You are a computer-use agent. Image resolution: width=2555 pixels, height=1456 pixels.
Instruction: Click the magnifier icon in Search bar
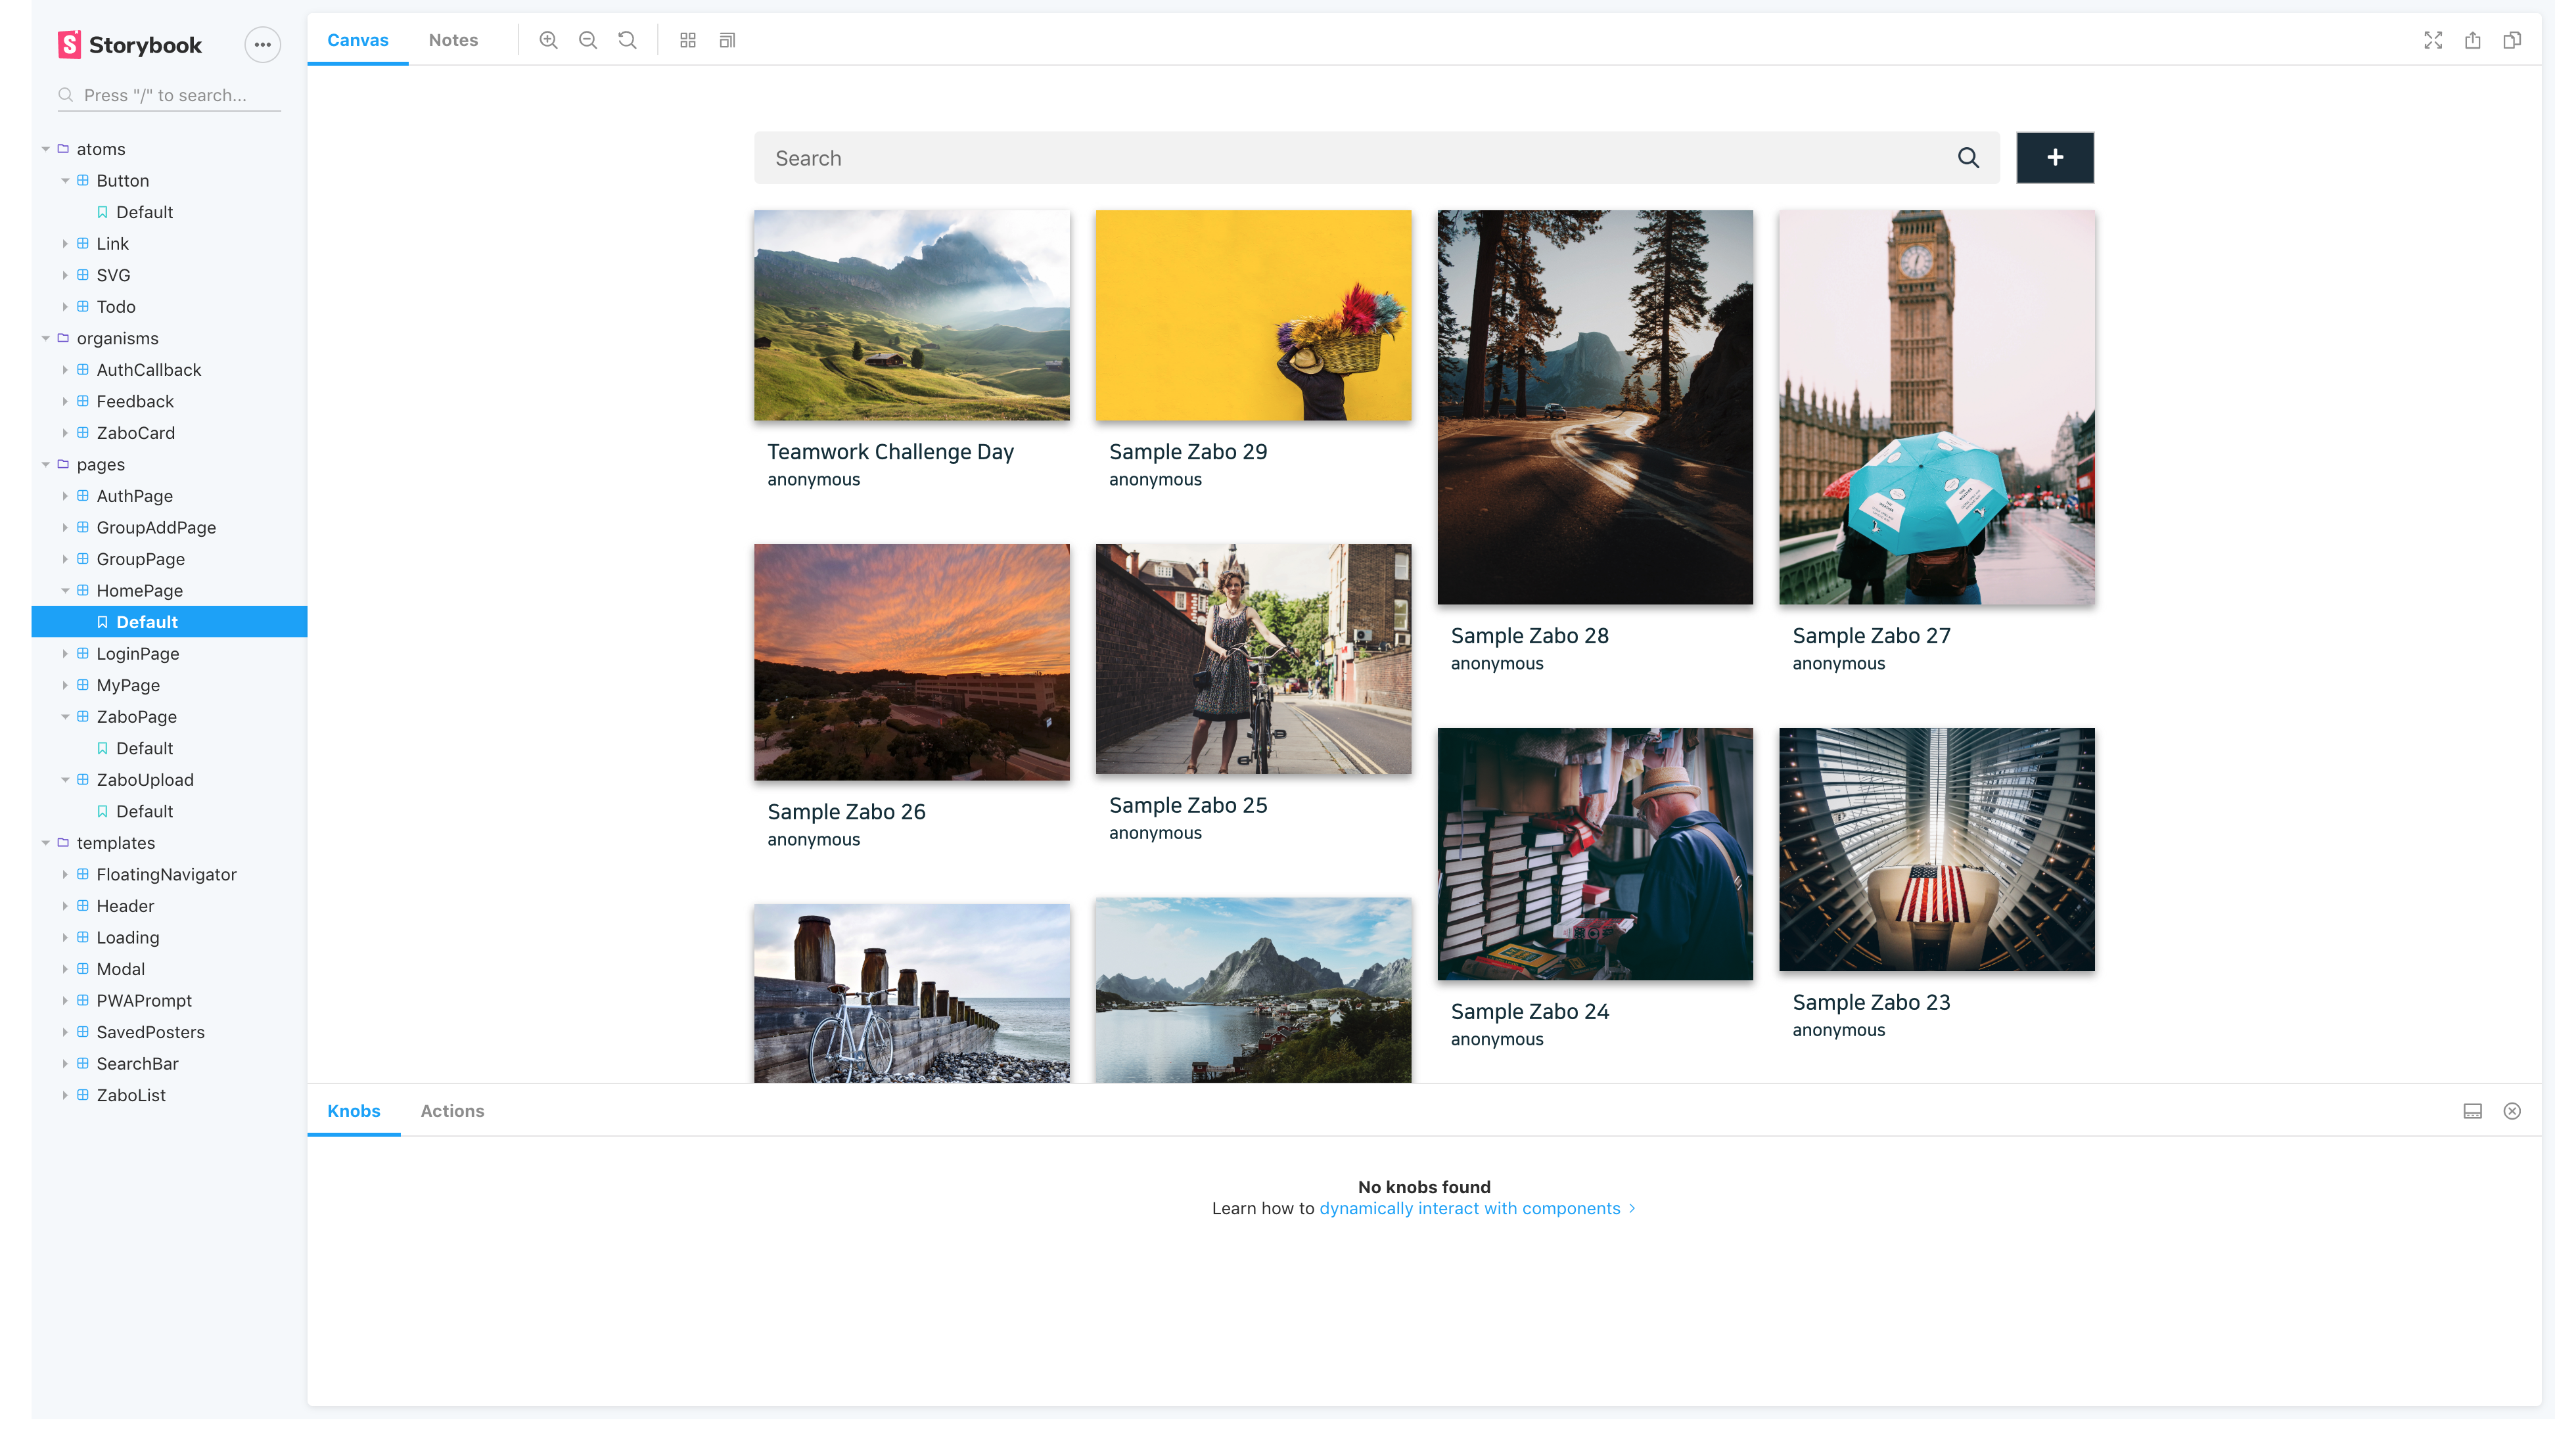click(x=1968, y=158)
